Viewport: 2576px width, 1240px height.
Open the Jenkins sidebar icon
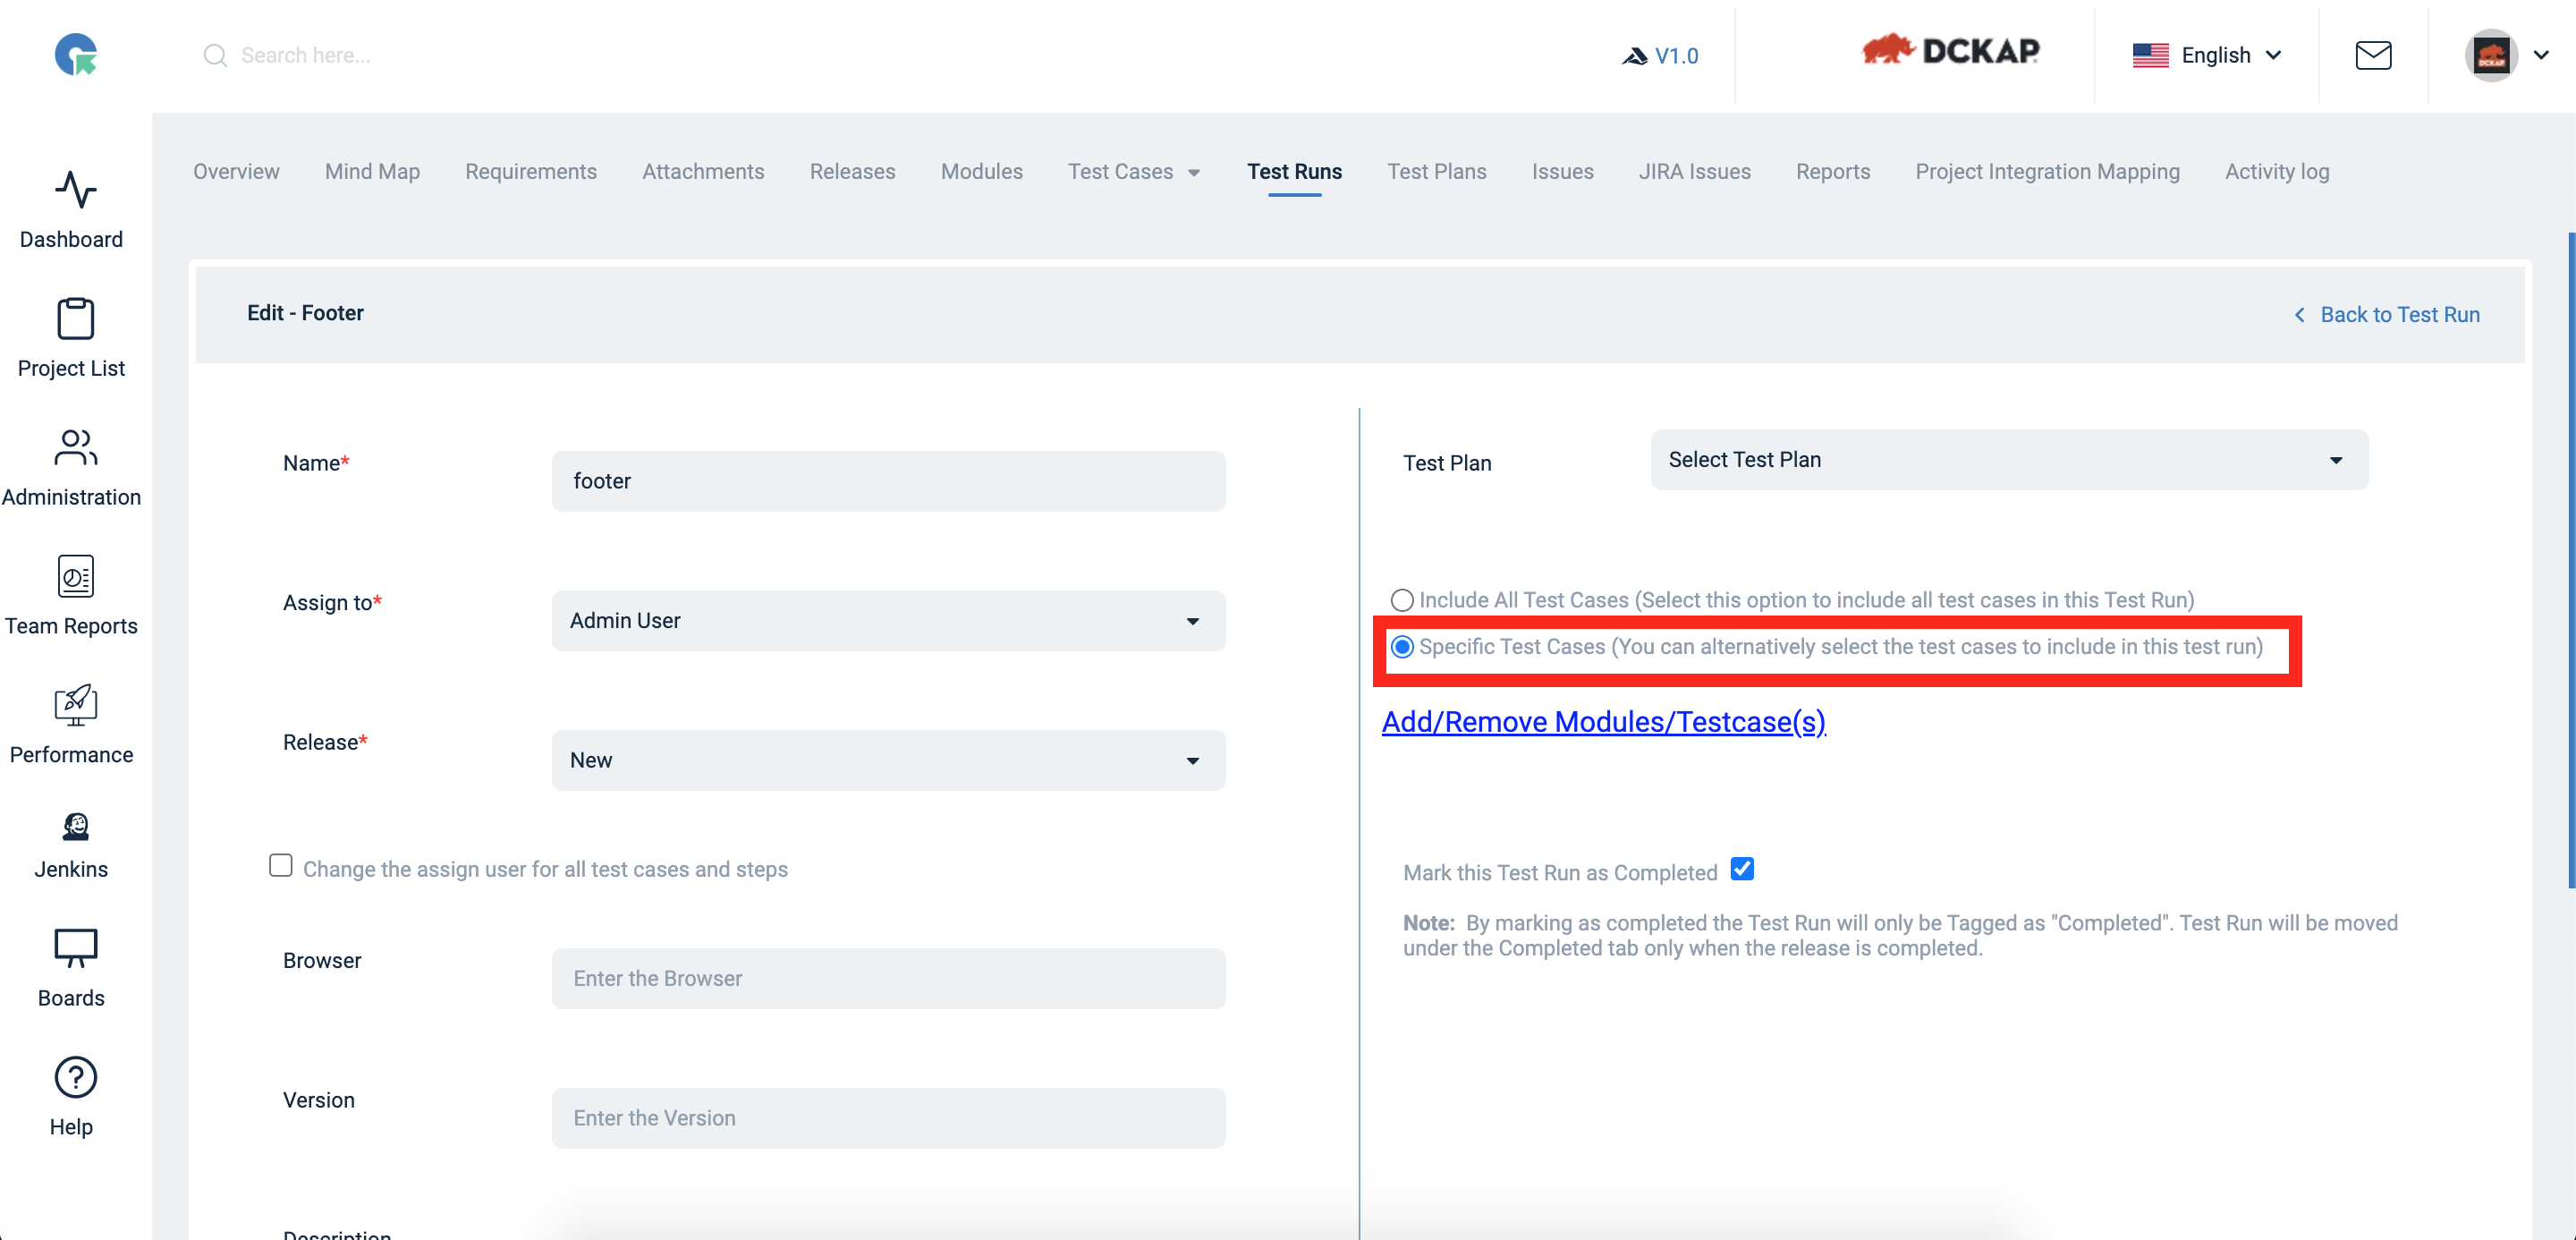[75, 827]
